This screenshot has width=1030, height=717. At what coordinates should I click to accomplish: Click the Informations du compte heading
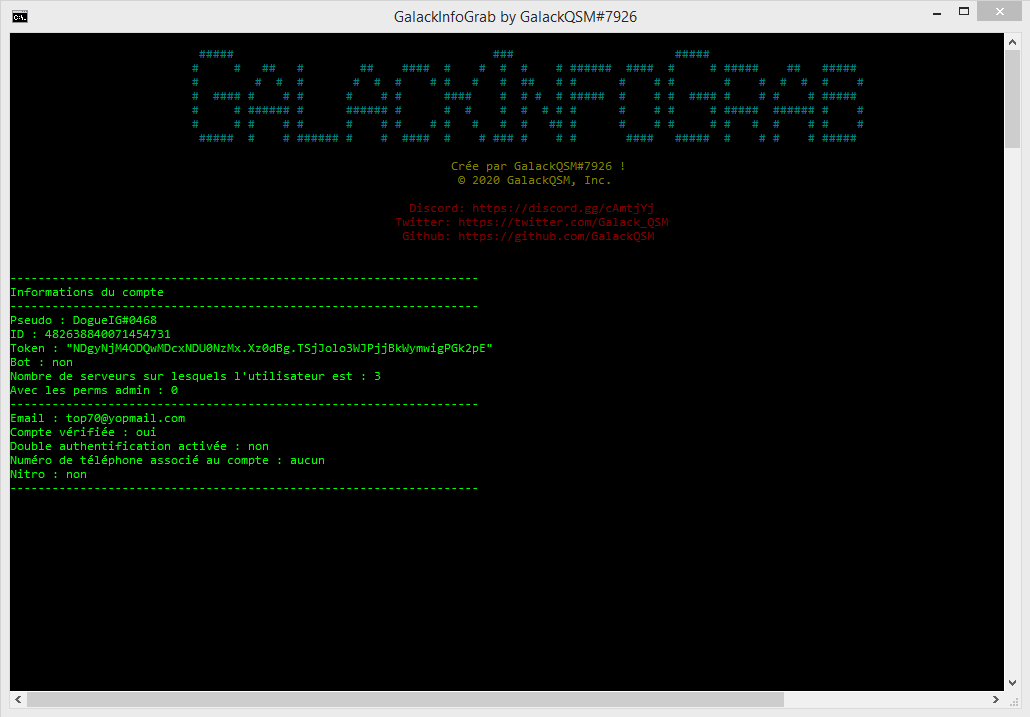(87, 292)
